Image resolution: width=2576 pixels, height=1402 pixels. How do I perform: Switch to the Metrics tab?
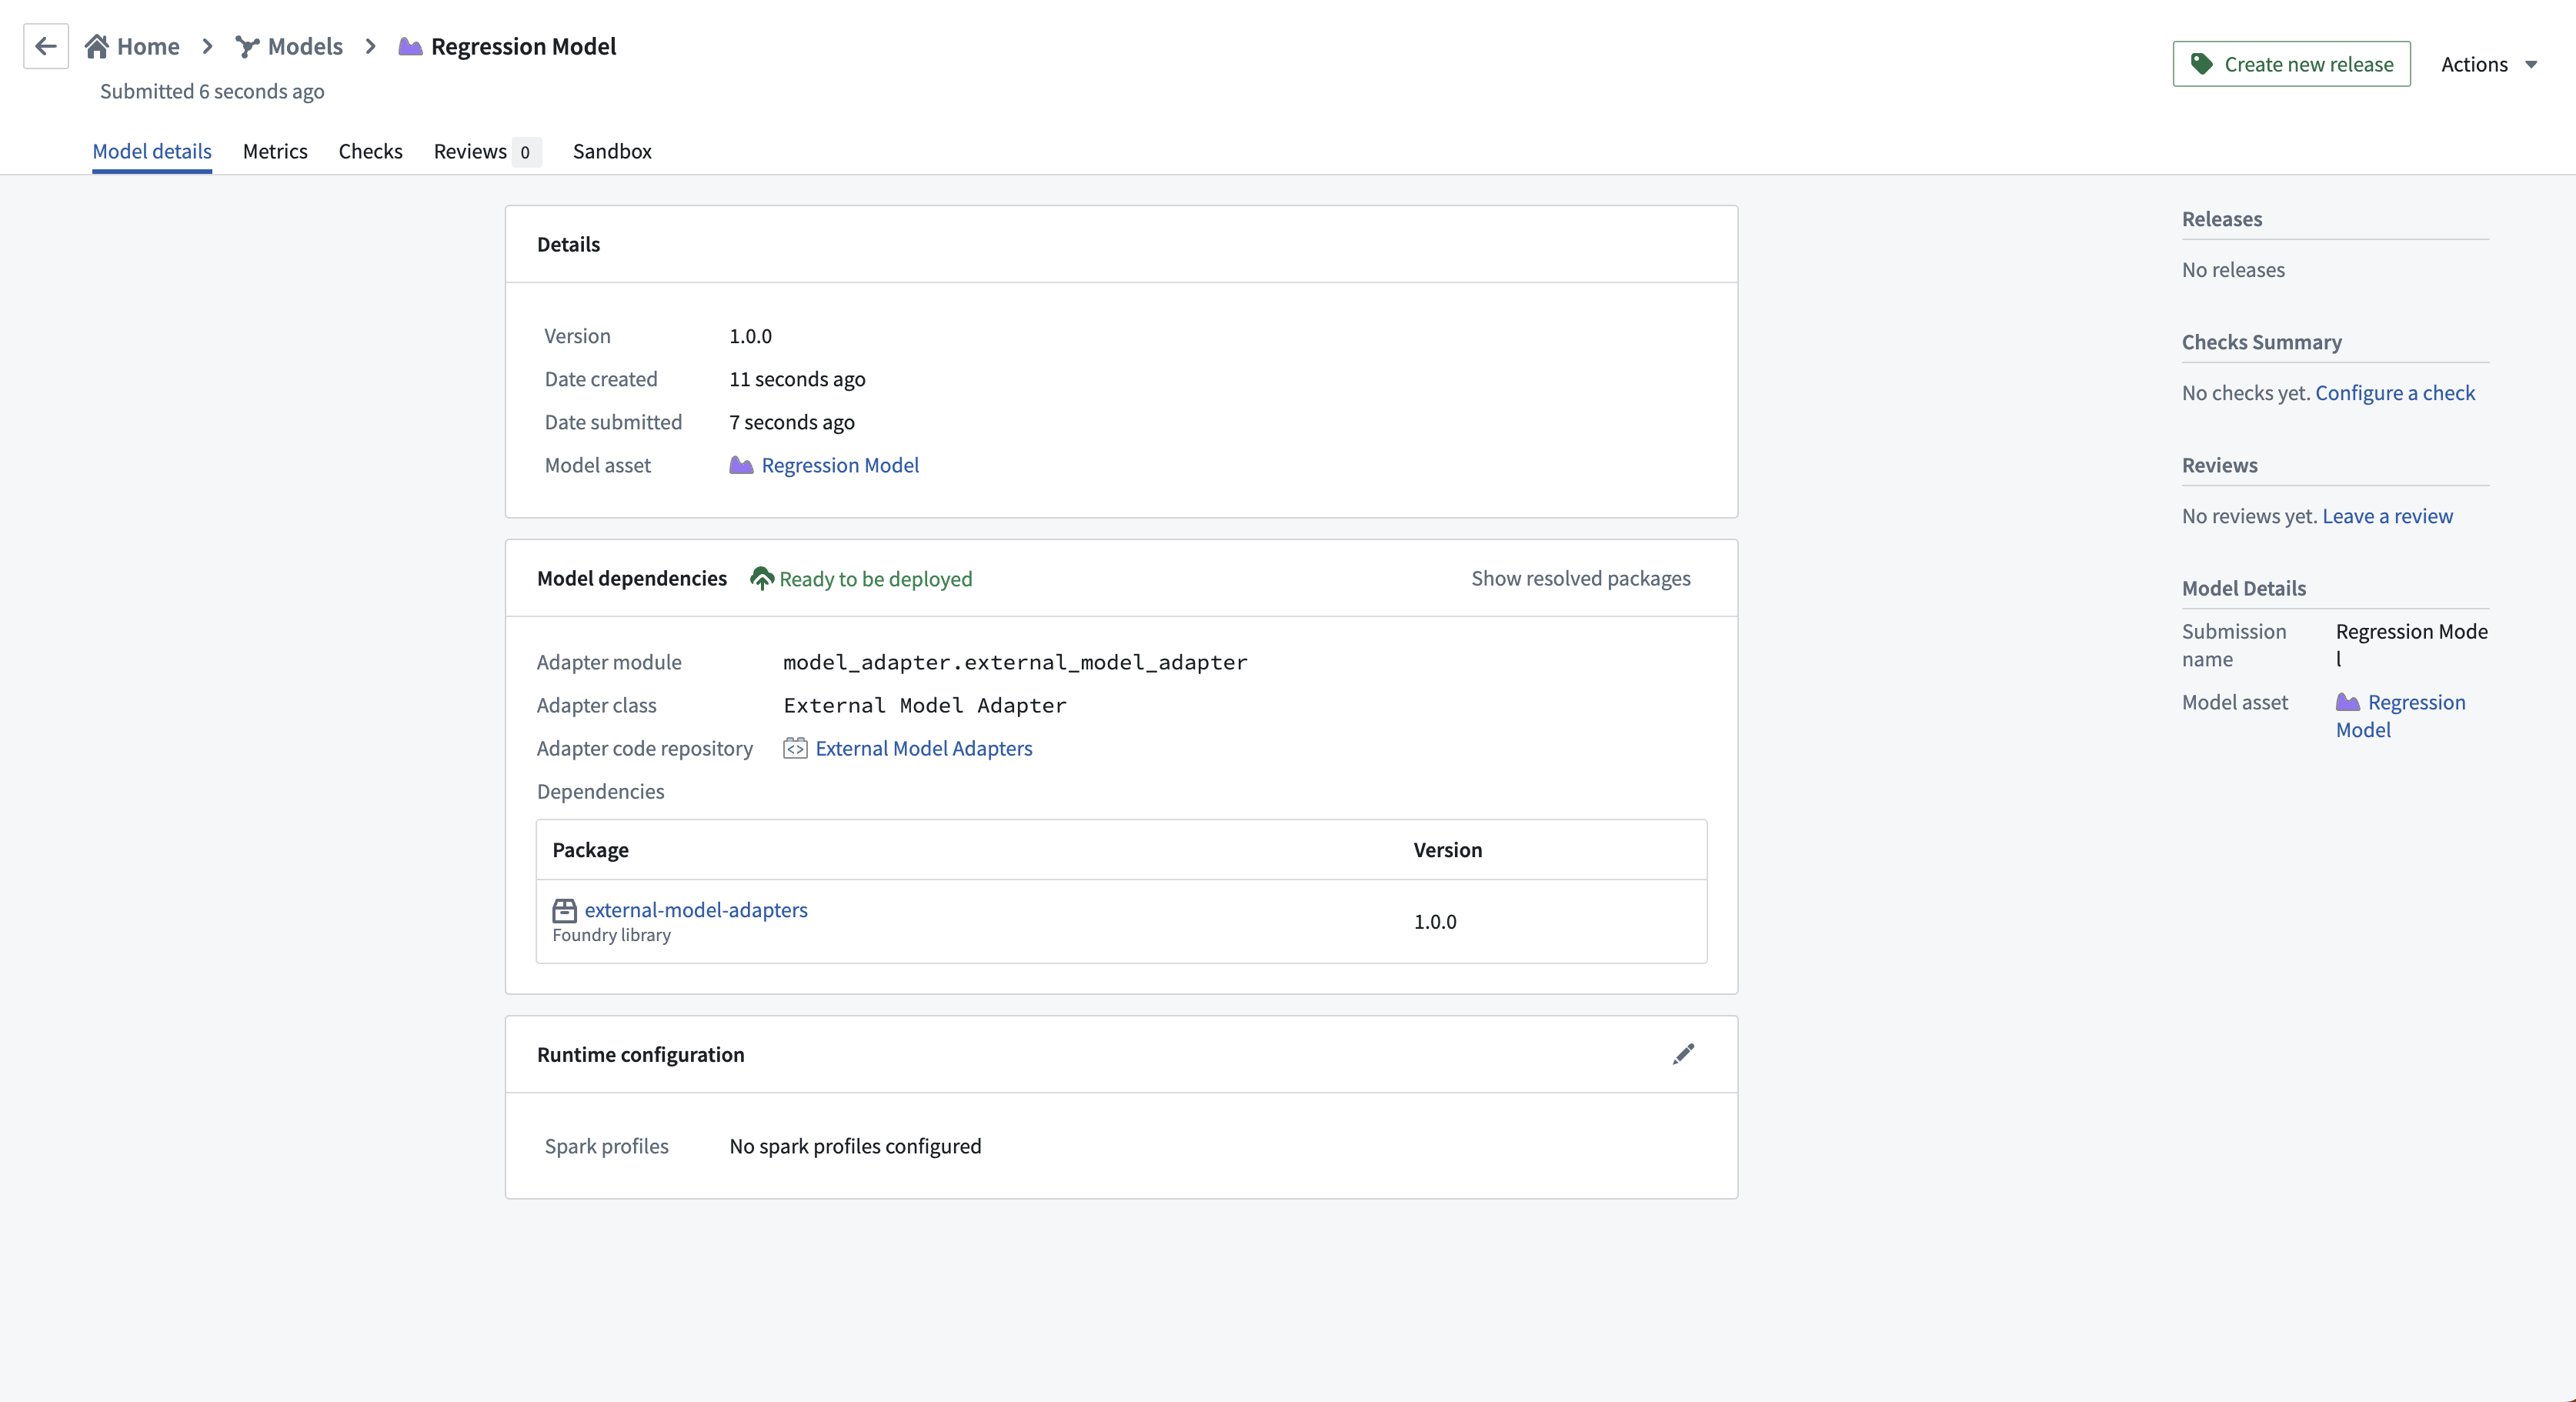tap(275, 151)
